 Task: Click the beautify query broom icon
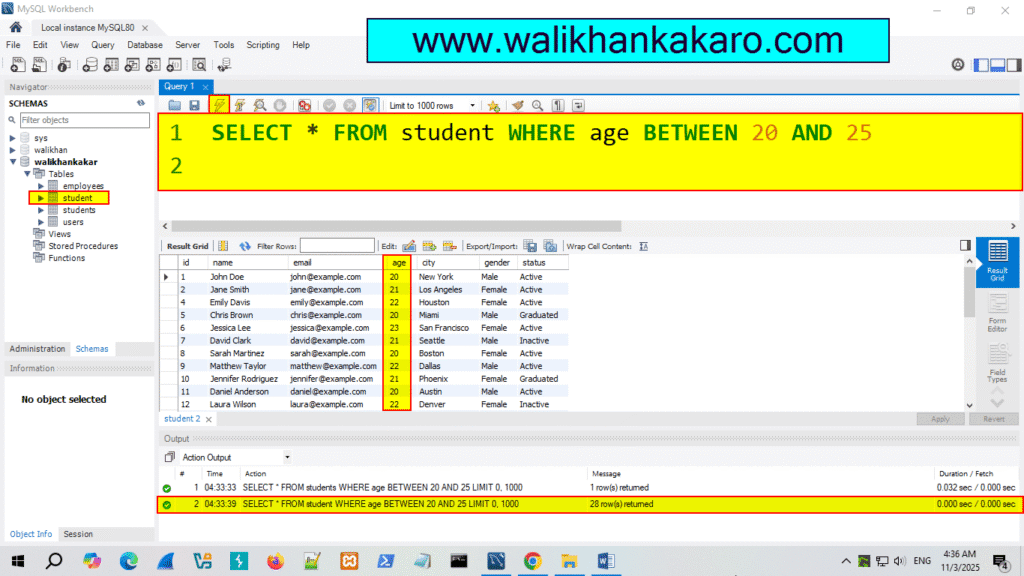pos(517,105)
